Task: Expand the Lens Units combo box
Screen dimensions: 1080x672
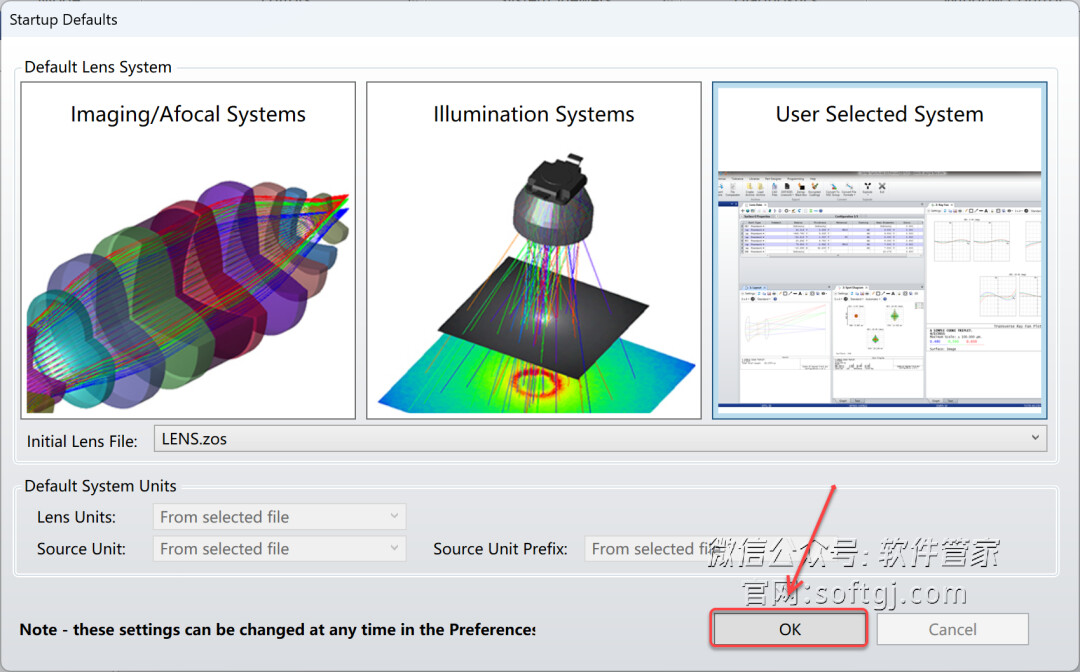Action: pyautogui.click(x=279, y=516)
